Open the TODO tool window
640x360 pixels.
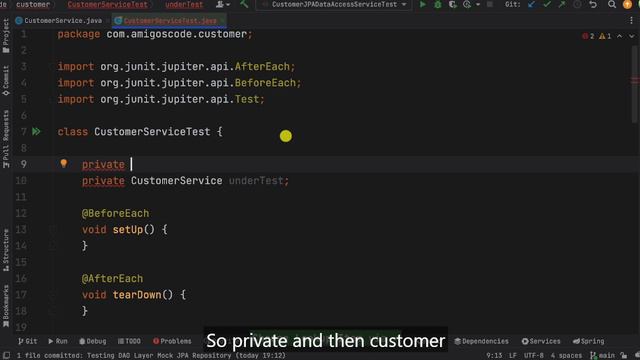(x=129, y=341)
